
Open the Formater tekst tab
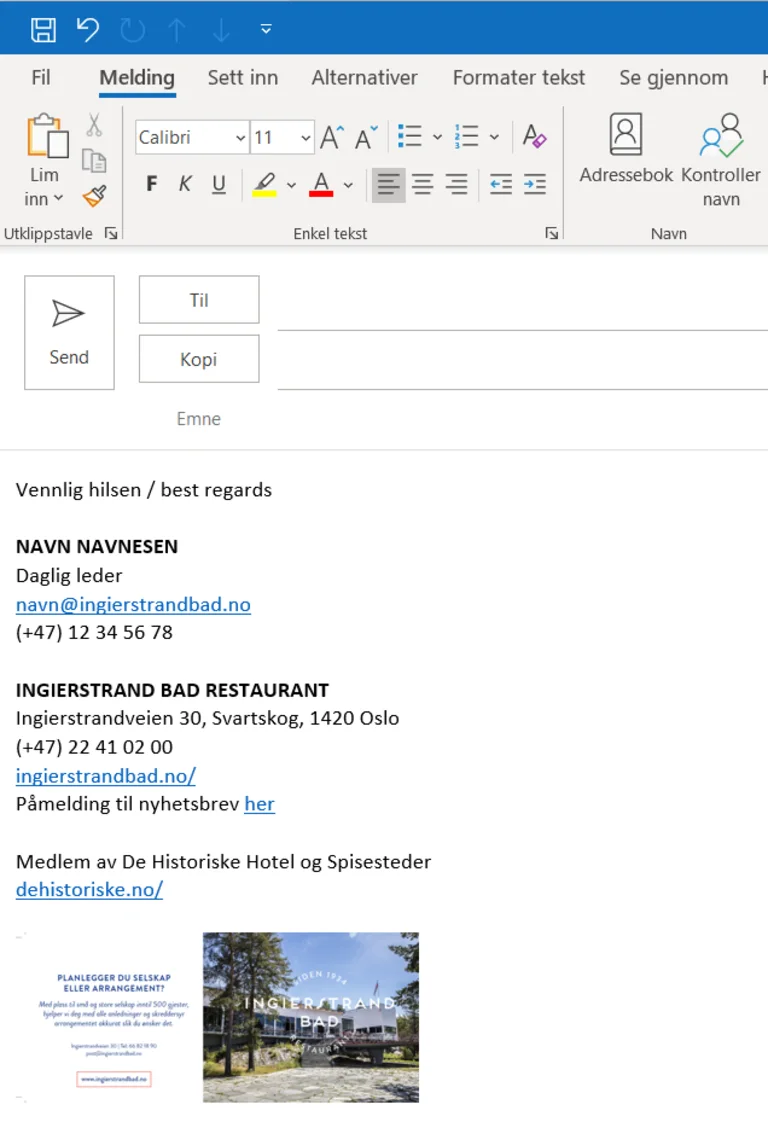coord(518,78)
